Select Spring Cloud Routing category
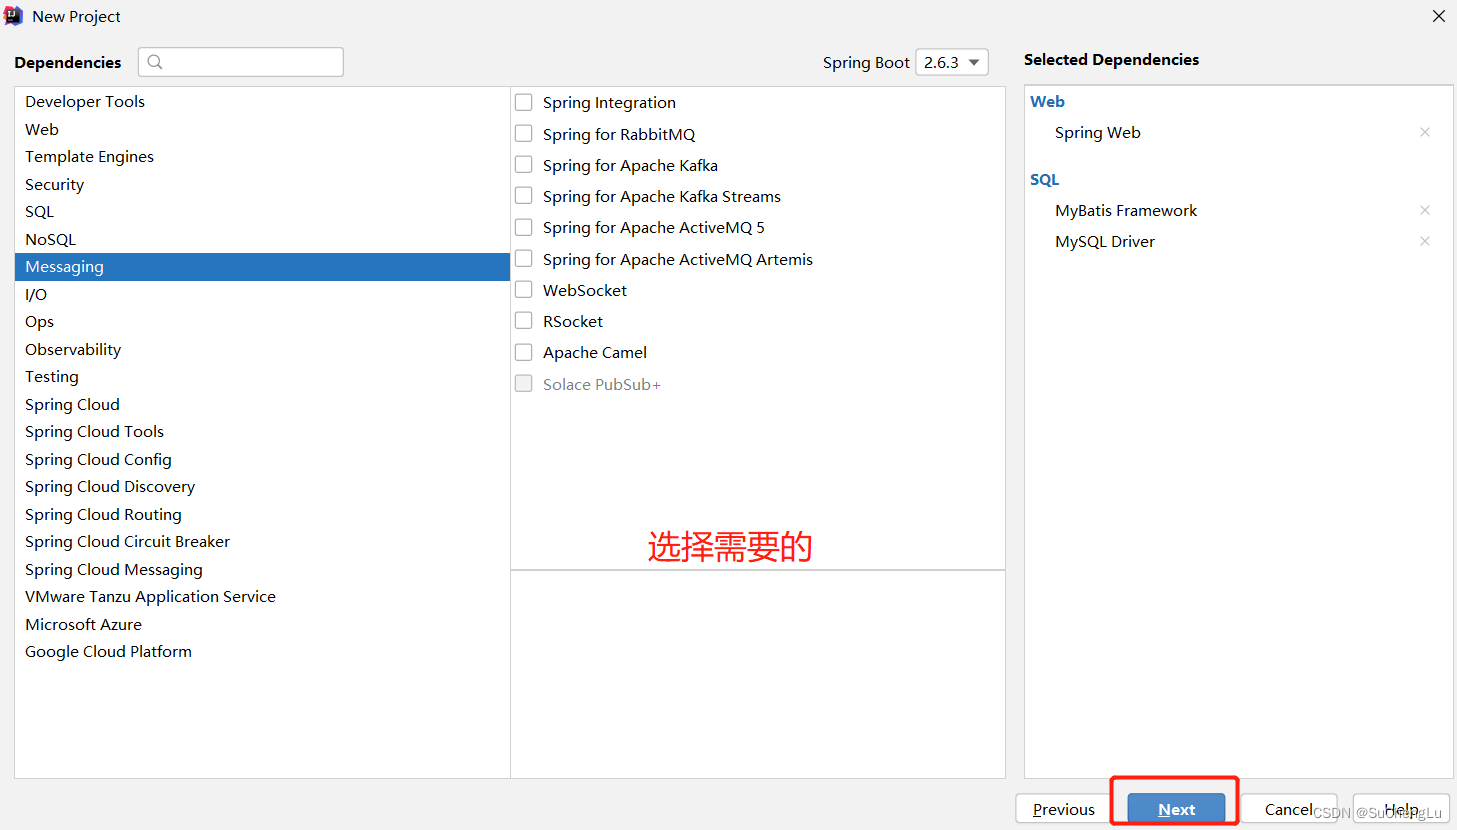1457x830 pixels. pyautogui.click(x=262, y=514)
